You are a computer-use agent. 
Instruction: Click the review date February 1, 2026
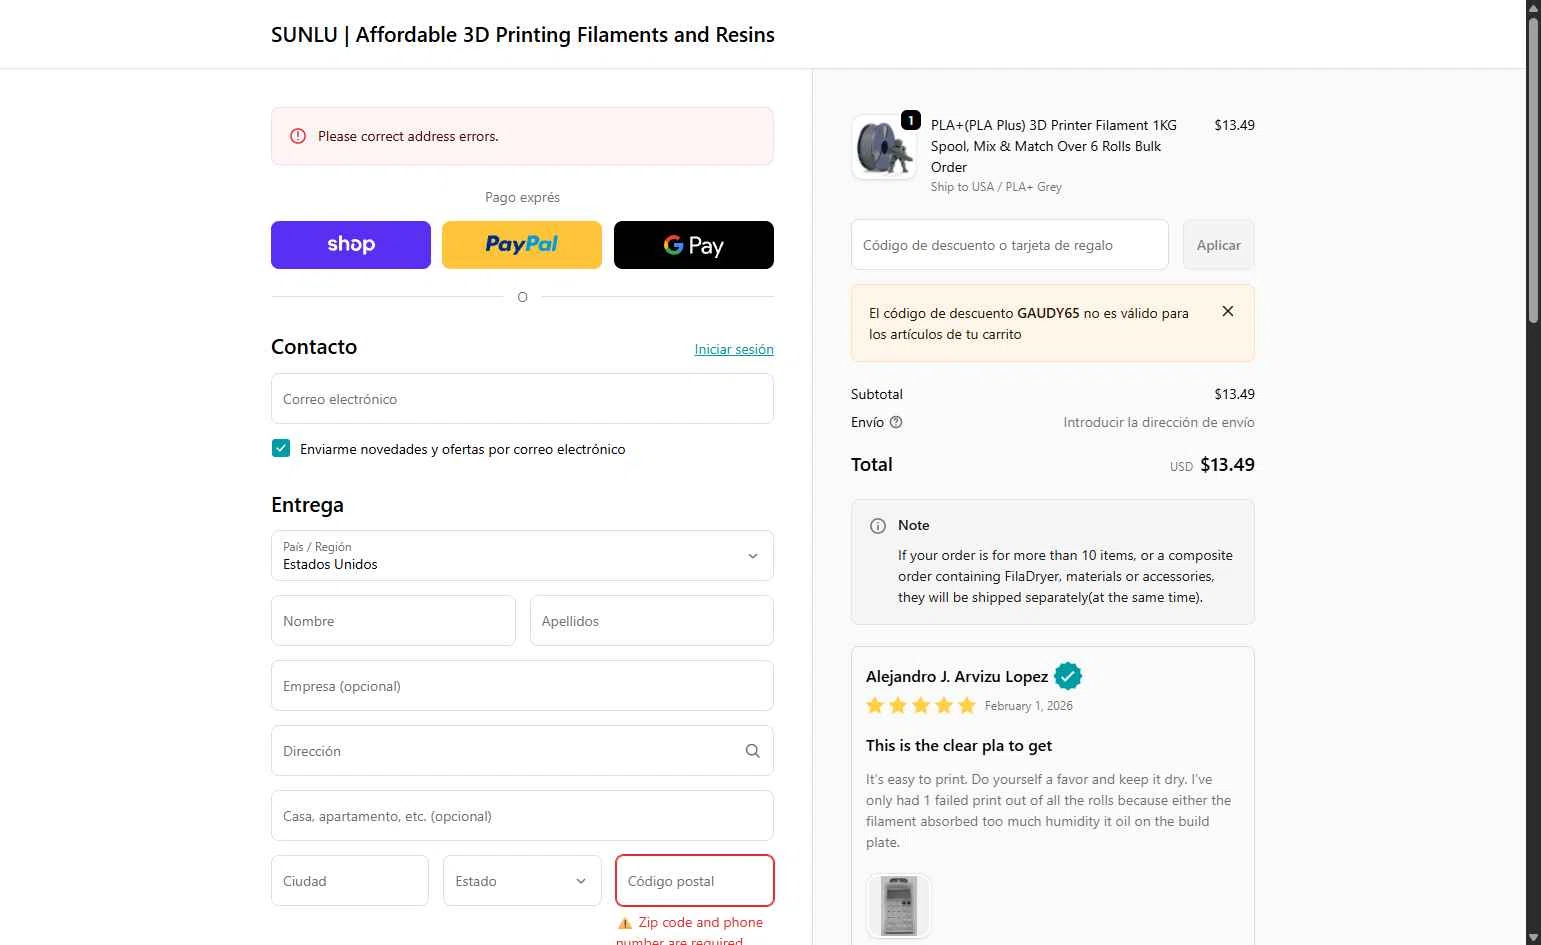coord(1028,706)
